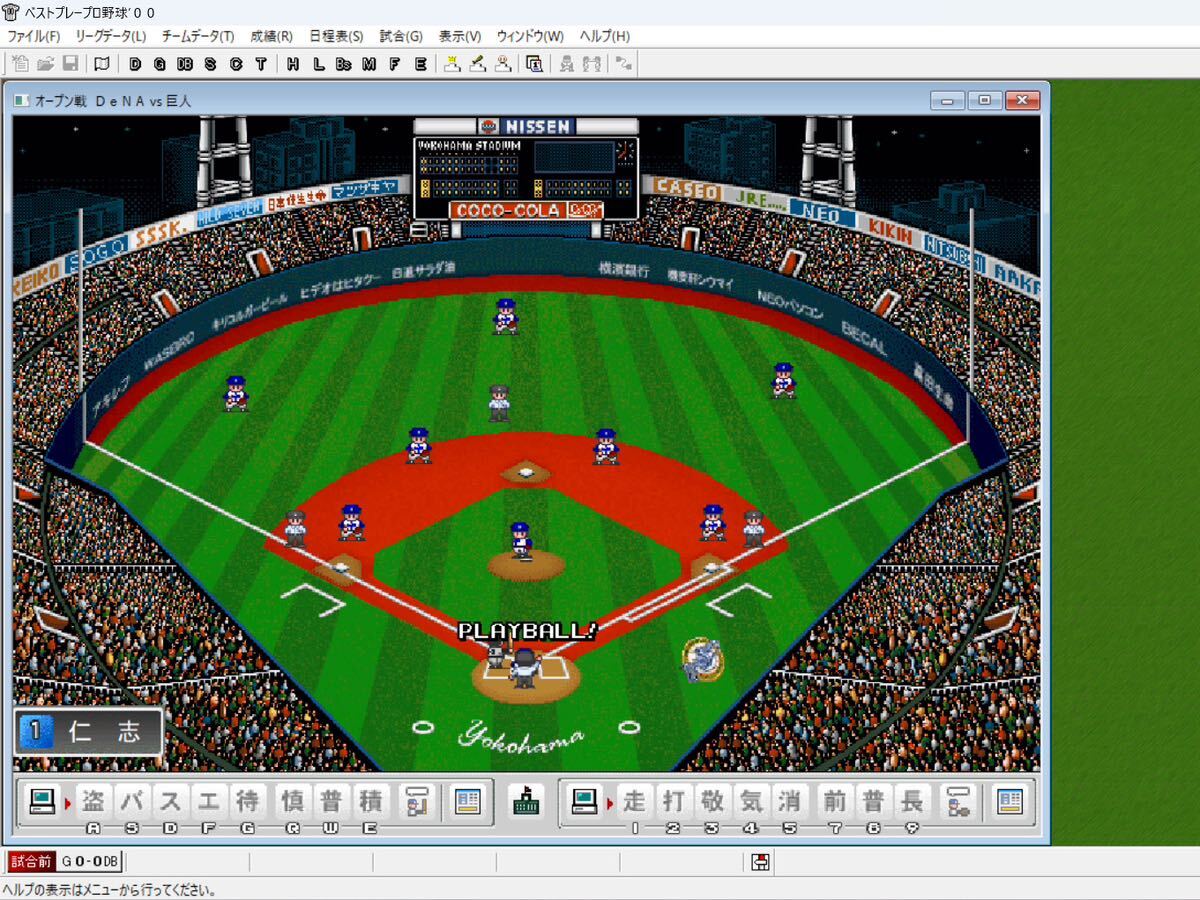The height and width of the screenshot is (900, 1200).
Task: Click the 試合前 status bar indicator
Action: 30,862
